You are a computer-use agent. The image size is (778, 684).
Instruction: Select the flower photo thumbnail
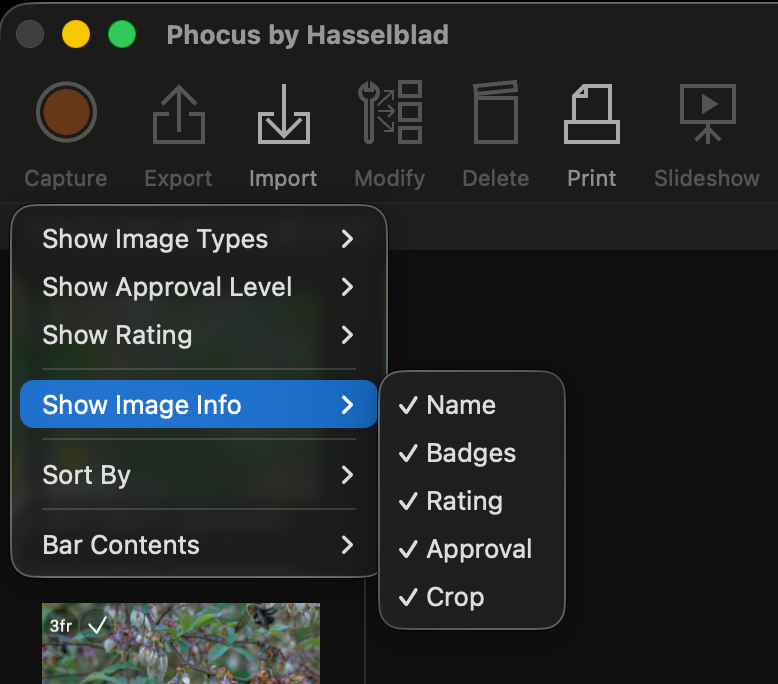181,643
